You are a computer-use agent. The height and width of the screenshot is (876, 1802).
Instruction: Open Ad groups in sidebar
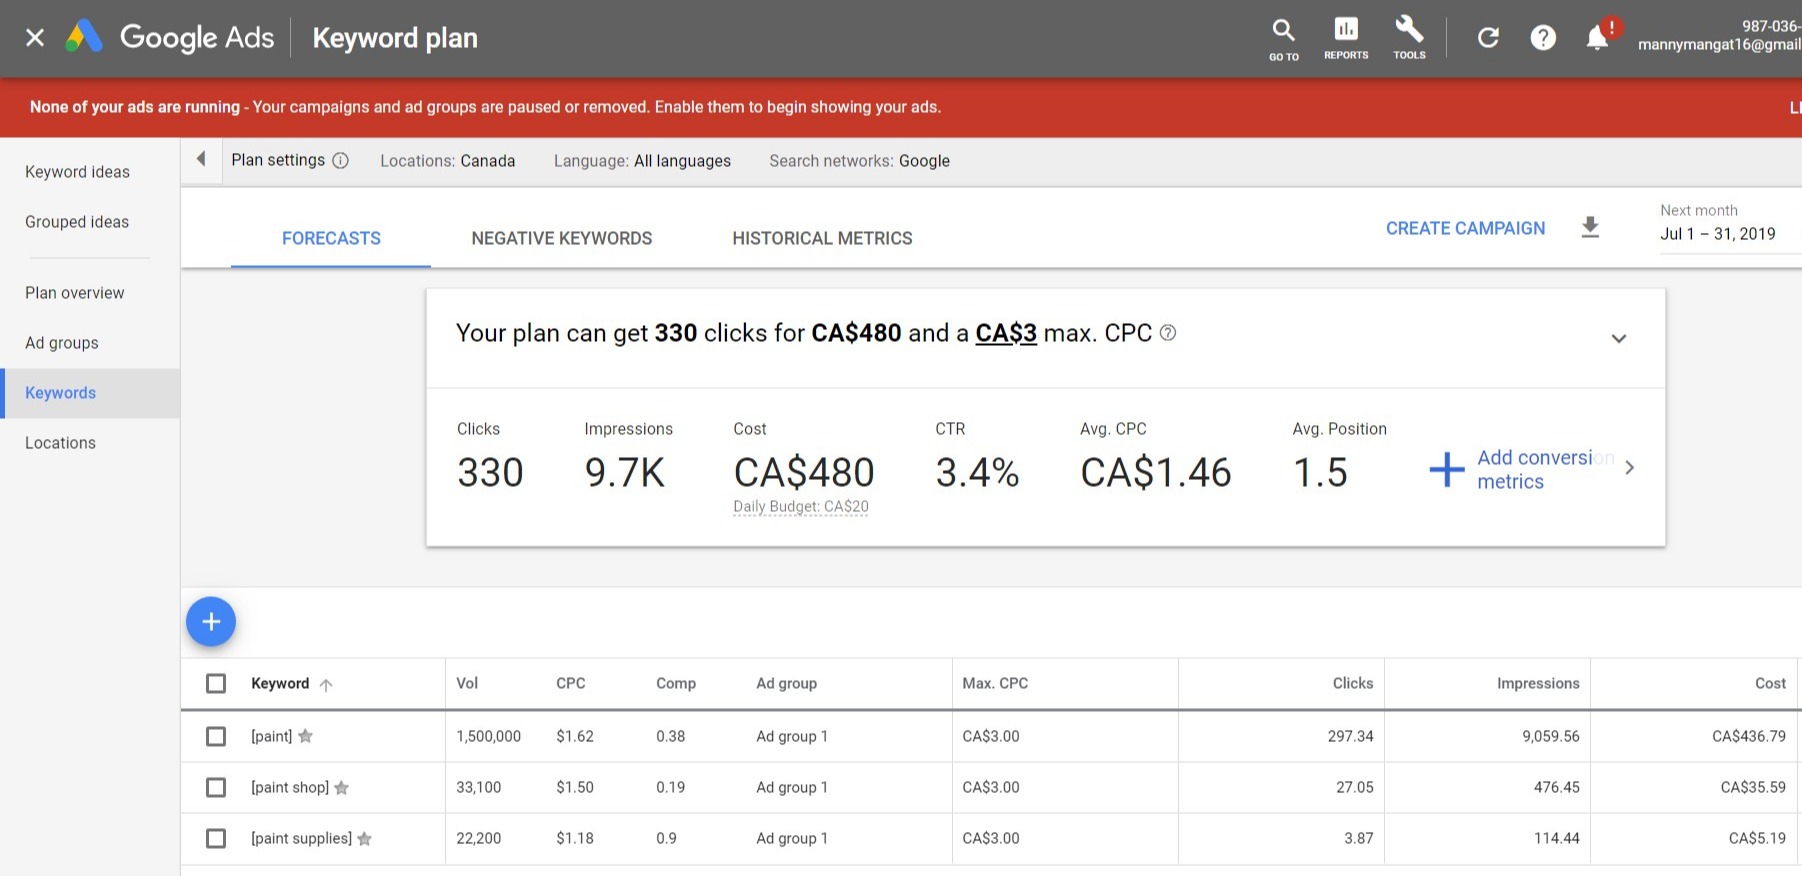[62, 343]
